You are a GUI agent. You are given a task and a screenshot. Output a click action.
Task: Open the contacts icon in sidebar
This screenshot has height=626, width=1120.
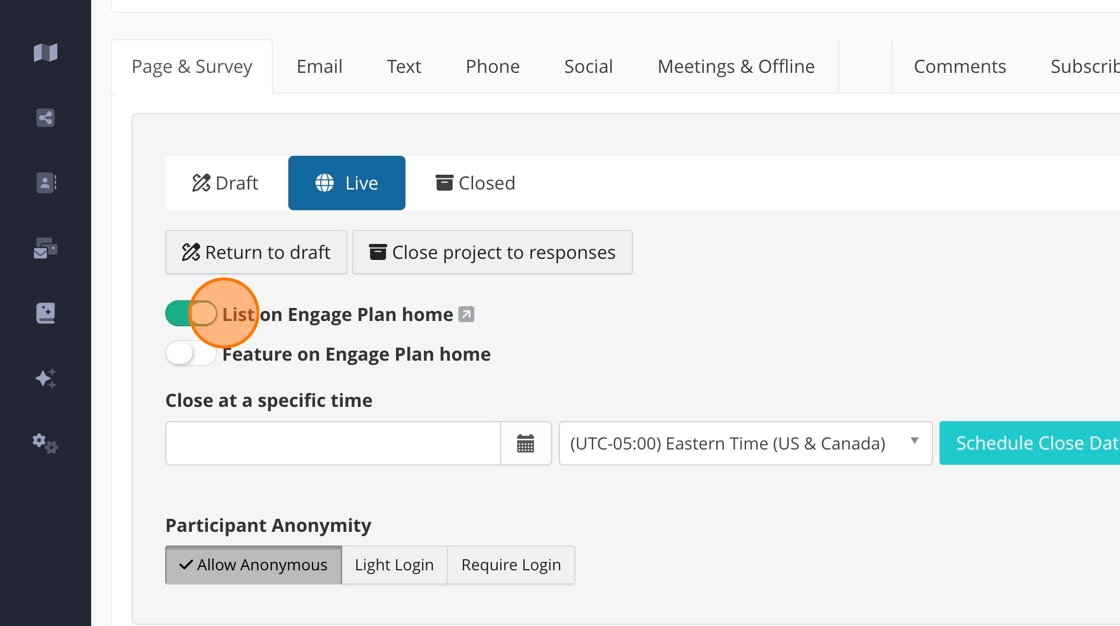(45, 183)
